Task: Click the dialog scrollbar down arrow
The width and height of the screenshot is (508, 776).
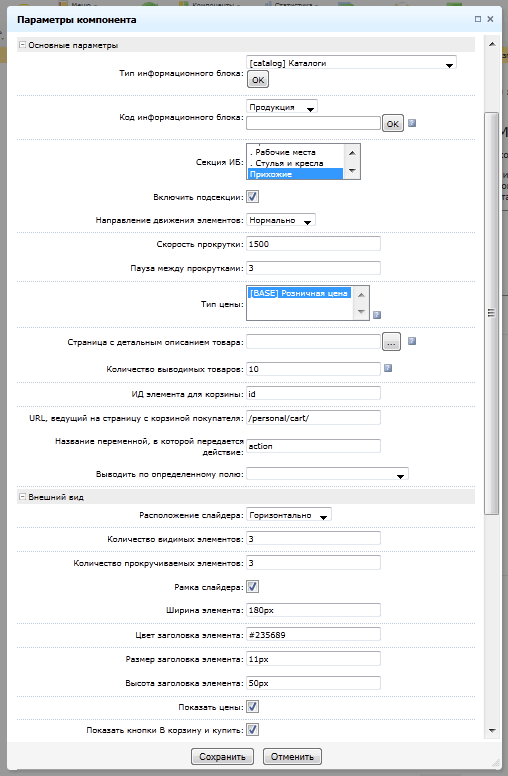Action: point(492,730)
